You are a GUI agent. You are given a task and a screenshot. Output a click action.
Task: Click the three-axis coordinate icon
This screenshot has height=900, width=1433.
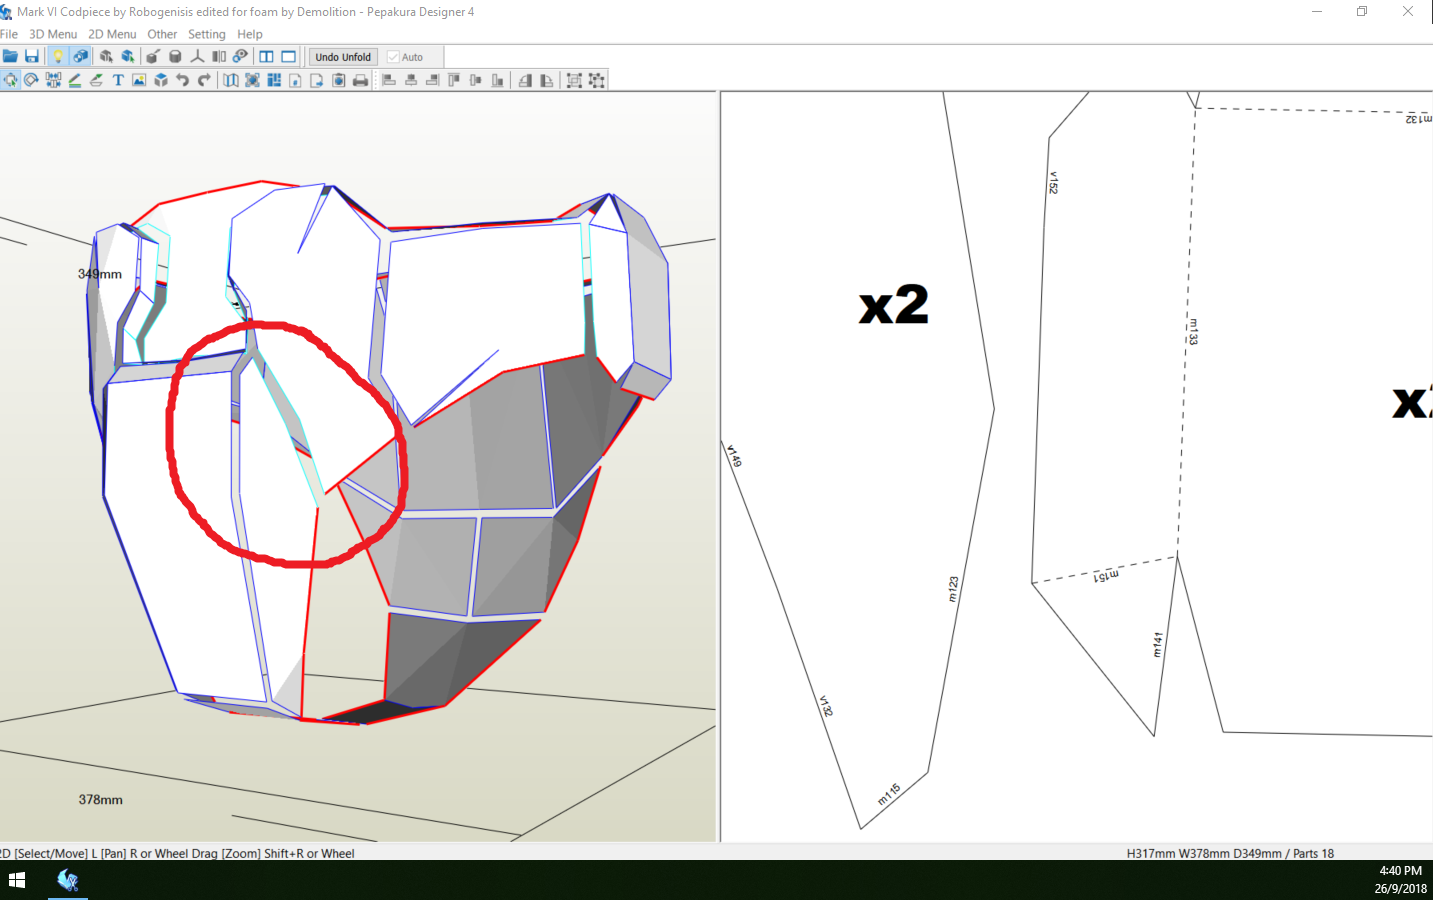click(x=197, y=56)
